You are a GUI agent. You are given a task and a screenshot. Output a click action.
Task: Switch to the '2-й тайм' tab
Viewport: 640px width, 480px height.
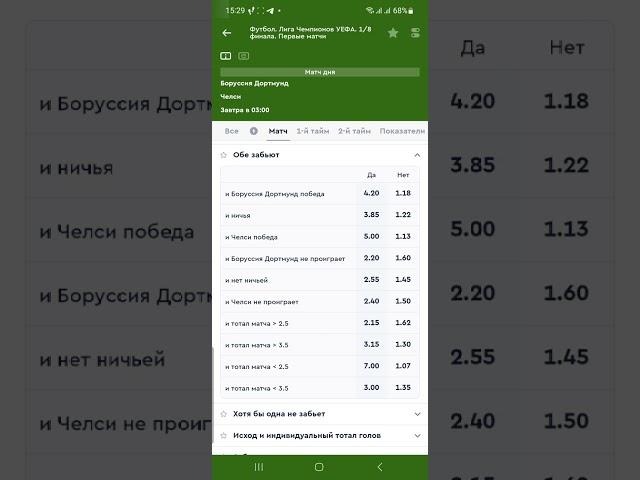(354, 131)
